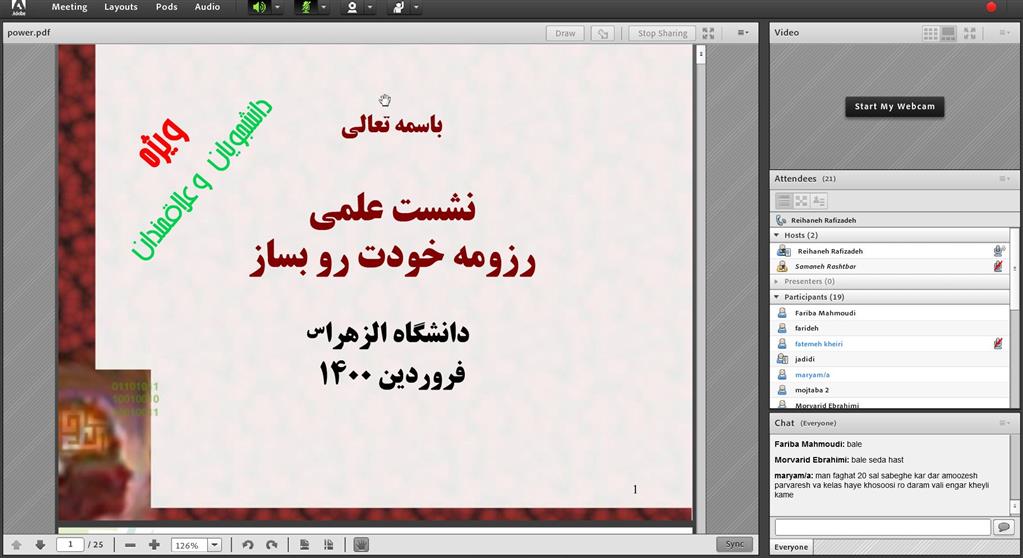Open the Share pod options menu
Viewport: 1023px width, 558px height.
pos(742,33)
